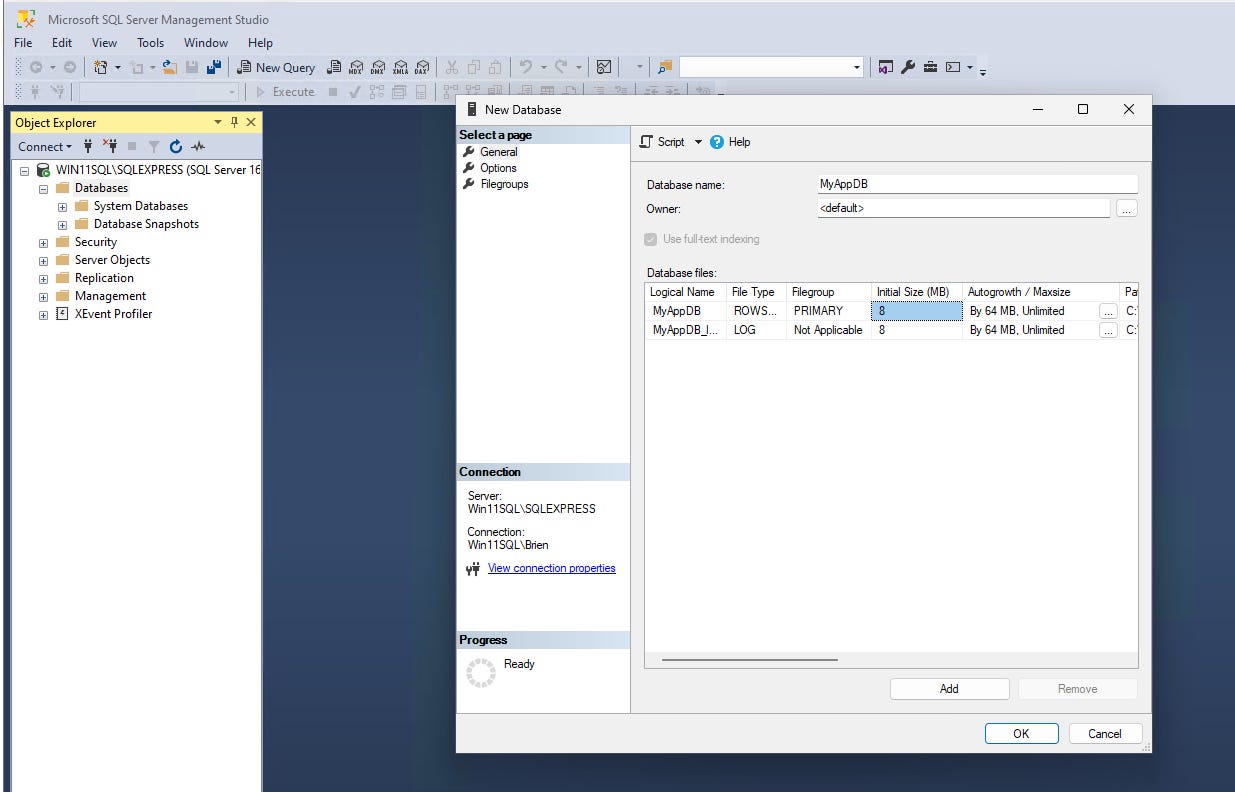Click OK to create the database
1235x792 pixels.
[1021, 733]
